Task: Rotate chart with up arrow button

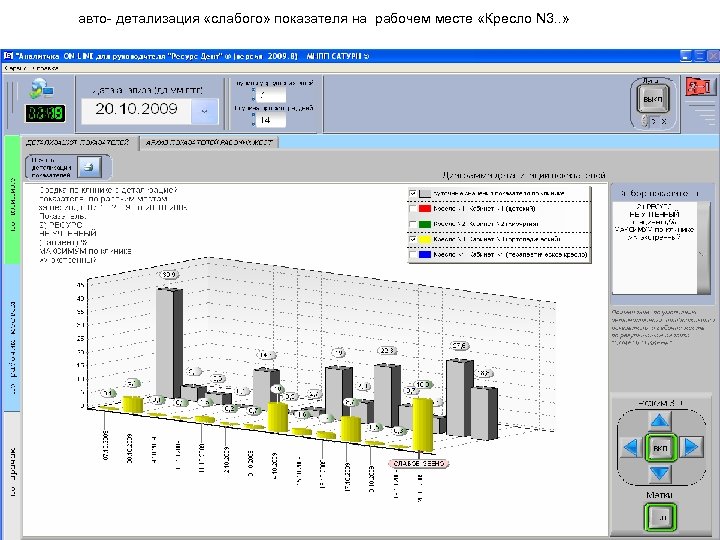Action: tap(660, 420)
